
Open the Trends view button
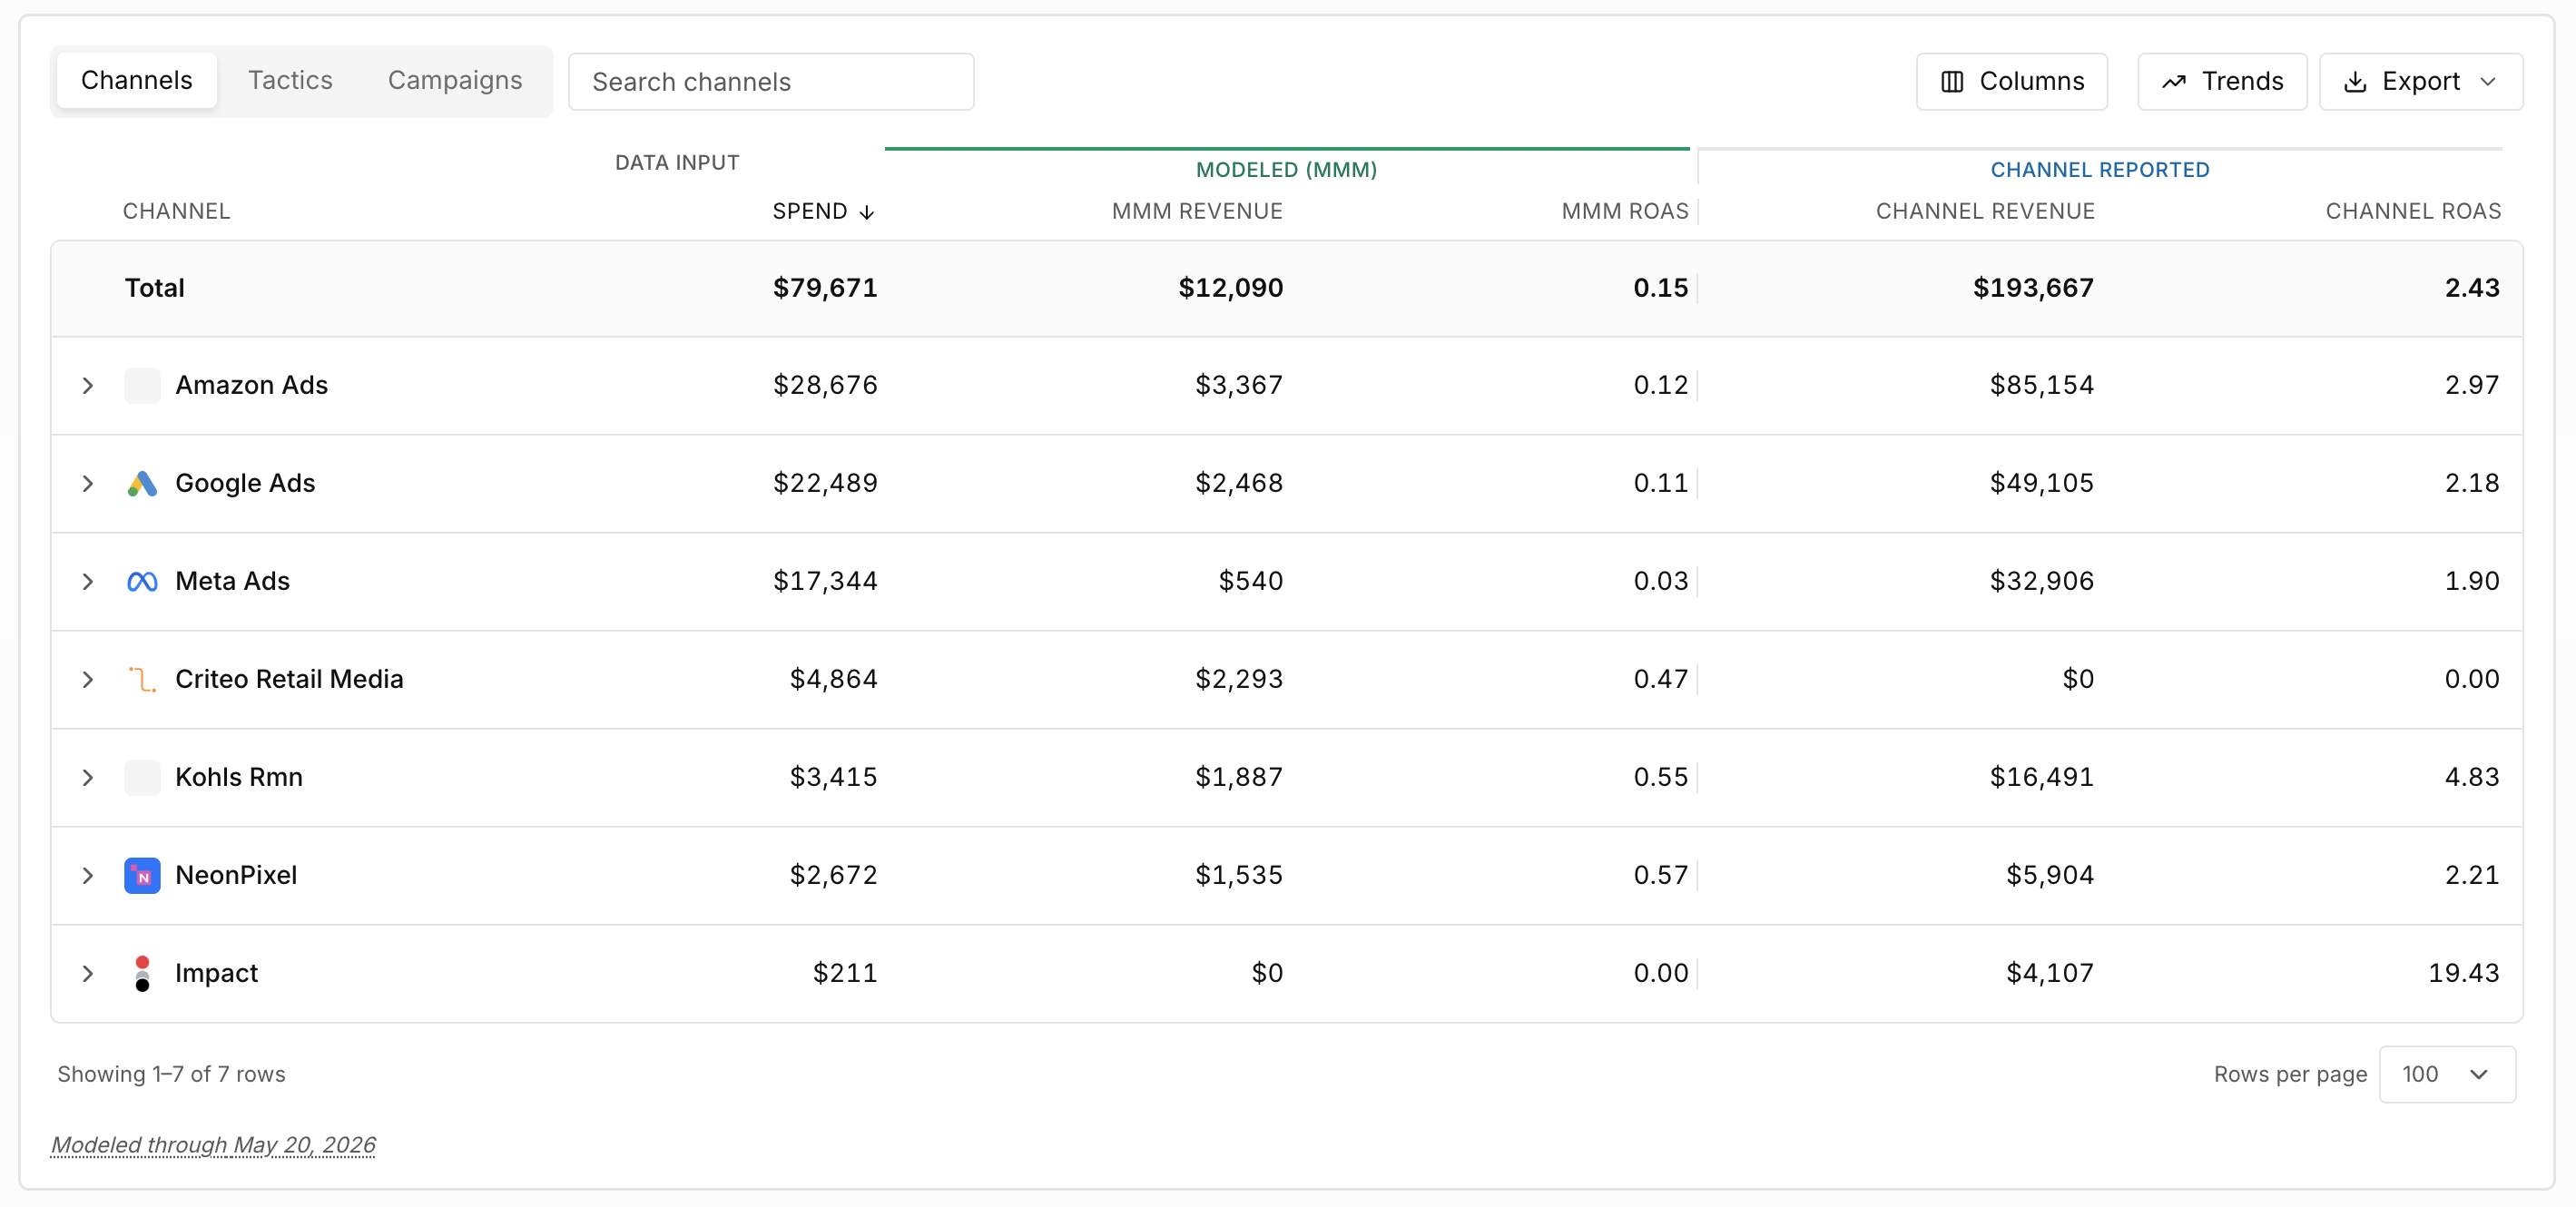point(2222,82)
